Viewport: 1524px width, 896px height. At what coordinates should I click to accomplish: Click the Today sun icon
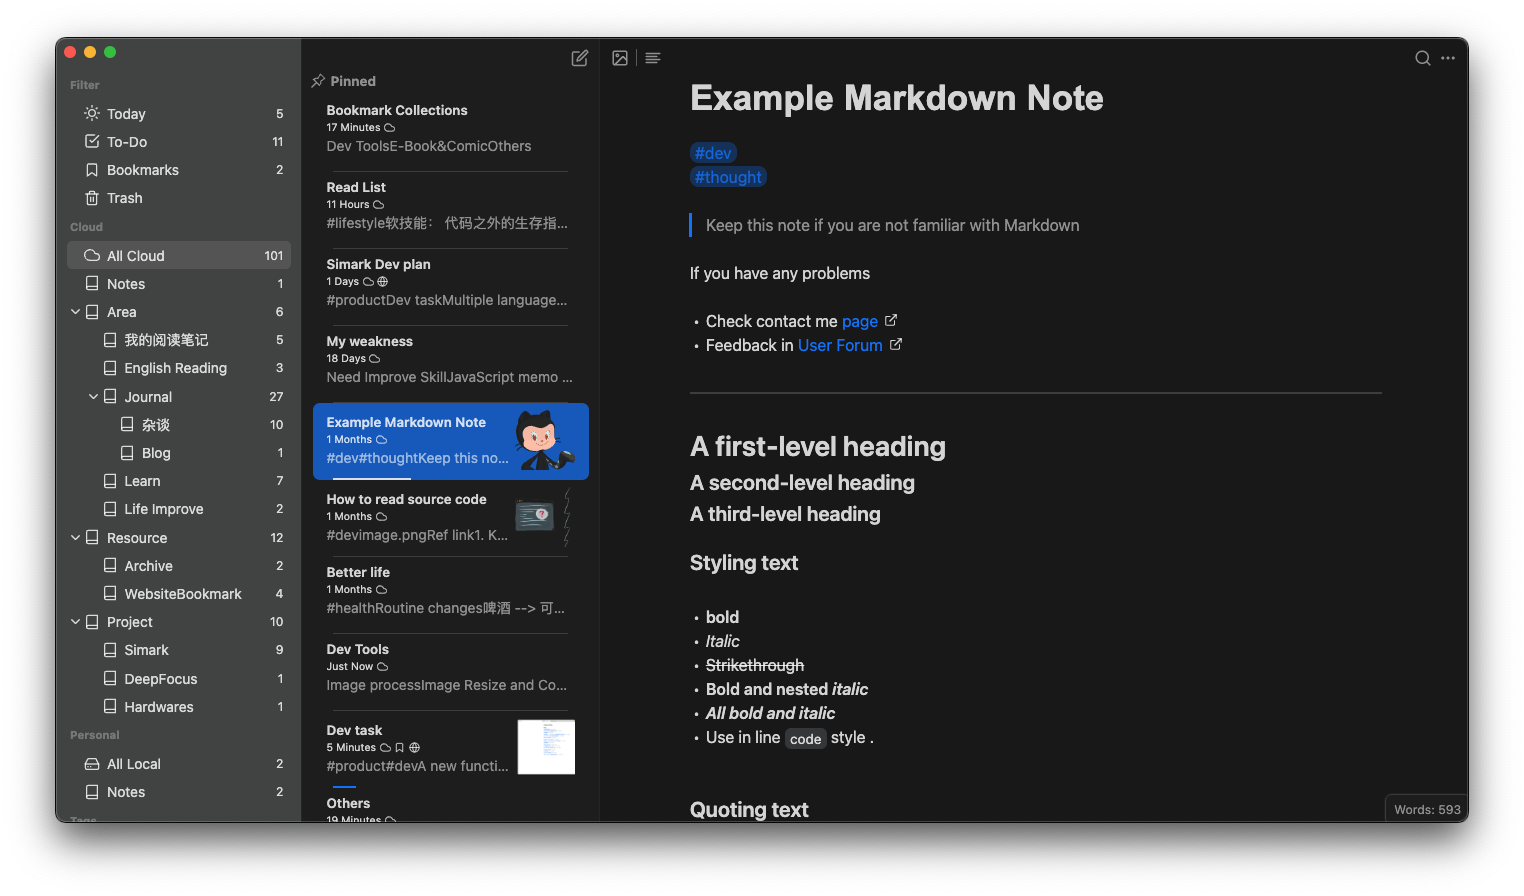(x=92, y=113)
